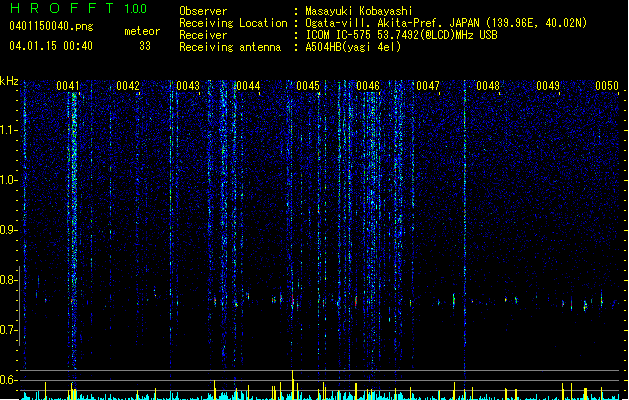Viewport: 629px width, 400px height.
Task: Click the 1.1 frequency axis label
Action: tap(9, 130)
